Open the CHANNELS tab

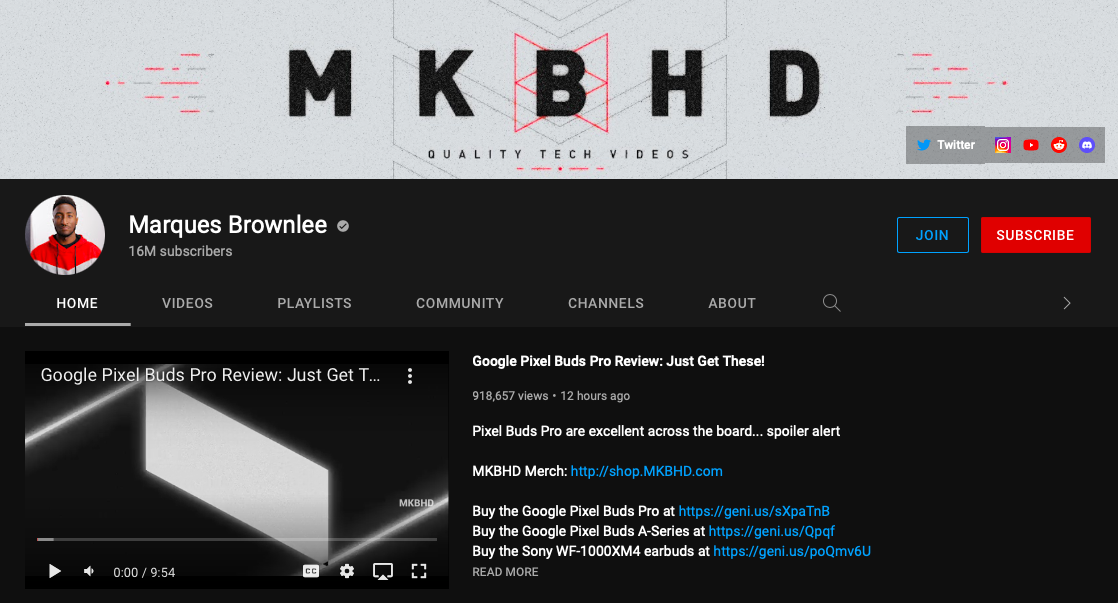606,303
